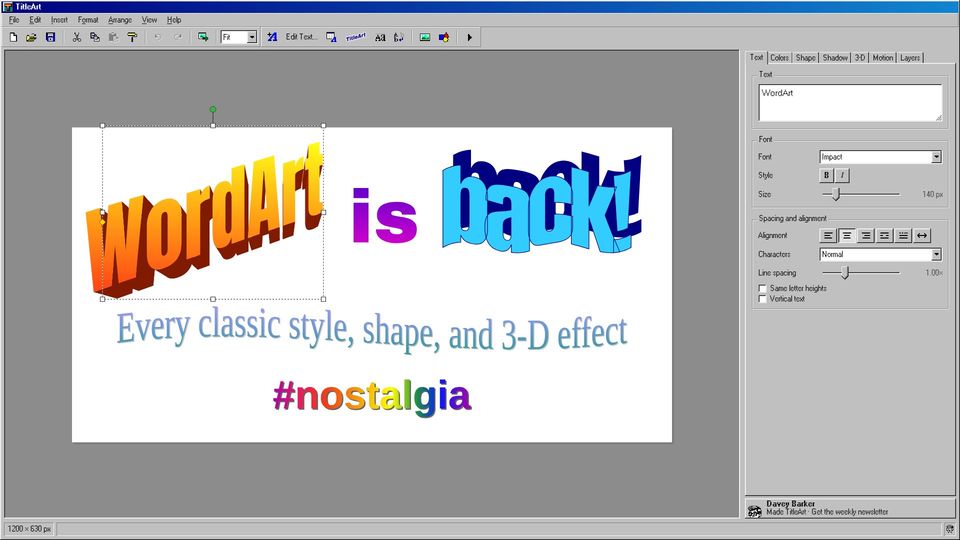The image size is (960, 540).
Task: Open the Arrange menu
Action: (x=120, y=20)
